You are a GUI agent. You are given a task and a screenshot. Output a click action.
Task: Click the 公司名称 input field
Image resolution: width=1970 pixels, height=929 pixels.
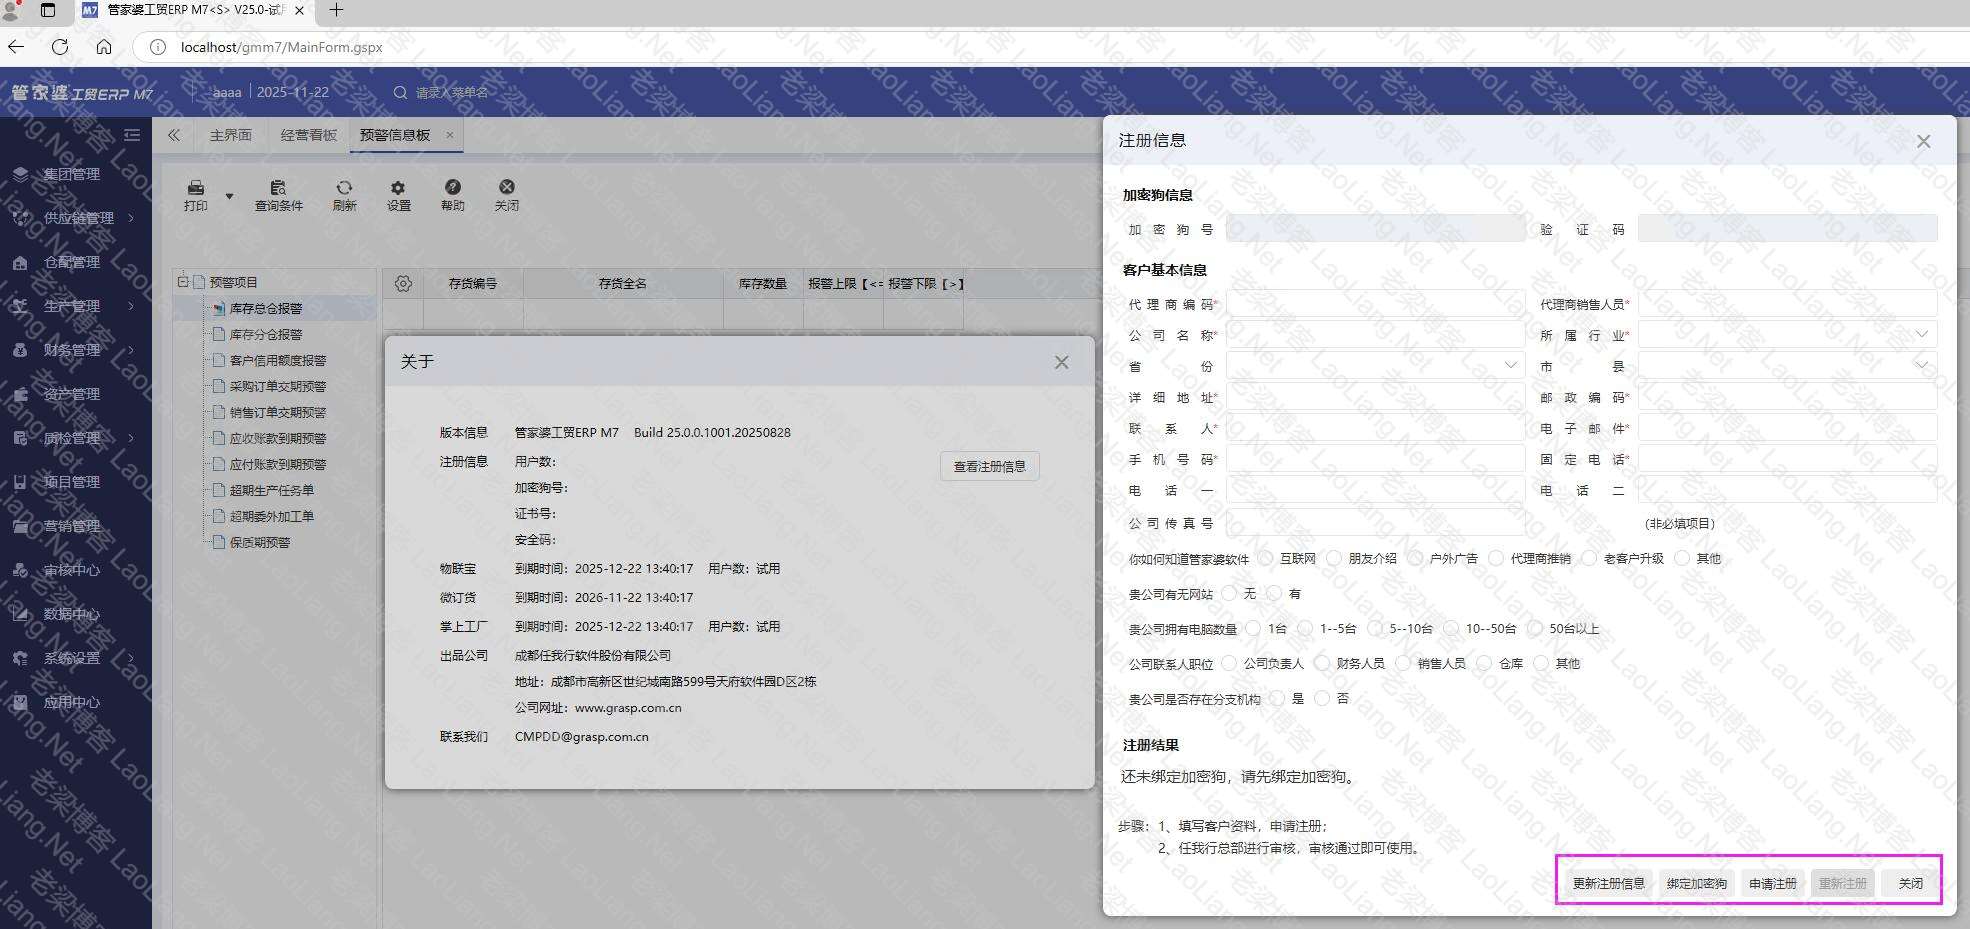pos(1375,335)
